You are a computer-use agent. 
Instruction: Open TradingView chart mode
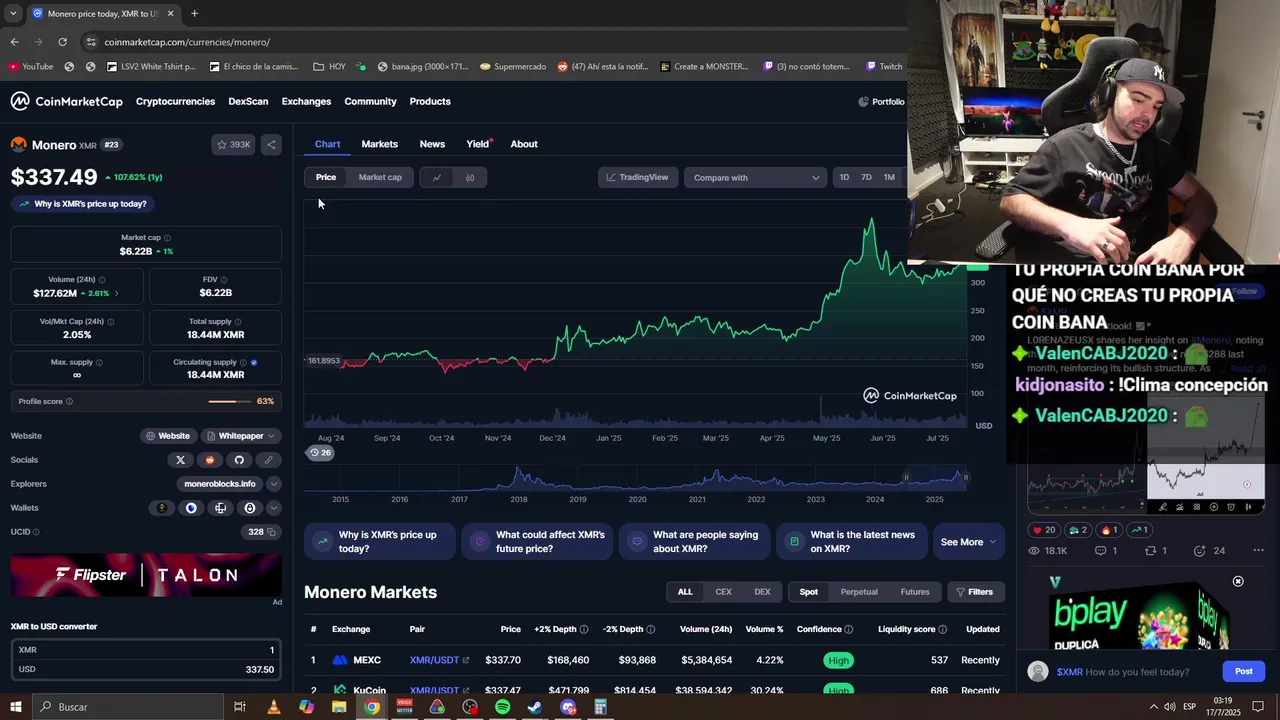point(637,178)
